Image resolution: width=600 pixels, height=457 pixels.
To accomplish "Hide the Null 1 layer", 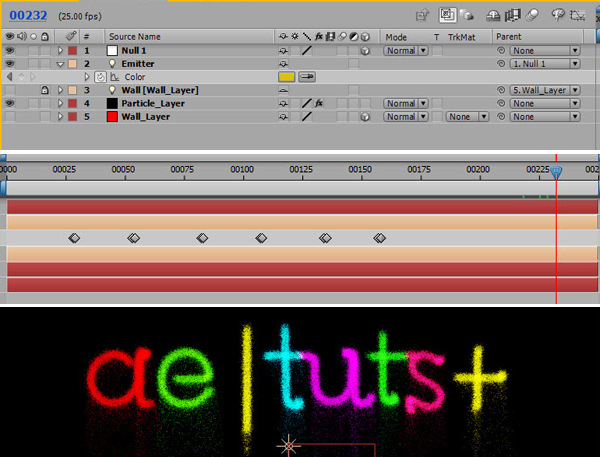I will pyautogui.click(x=9, y=51).
